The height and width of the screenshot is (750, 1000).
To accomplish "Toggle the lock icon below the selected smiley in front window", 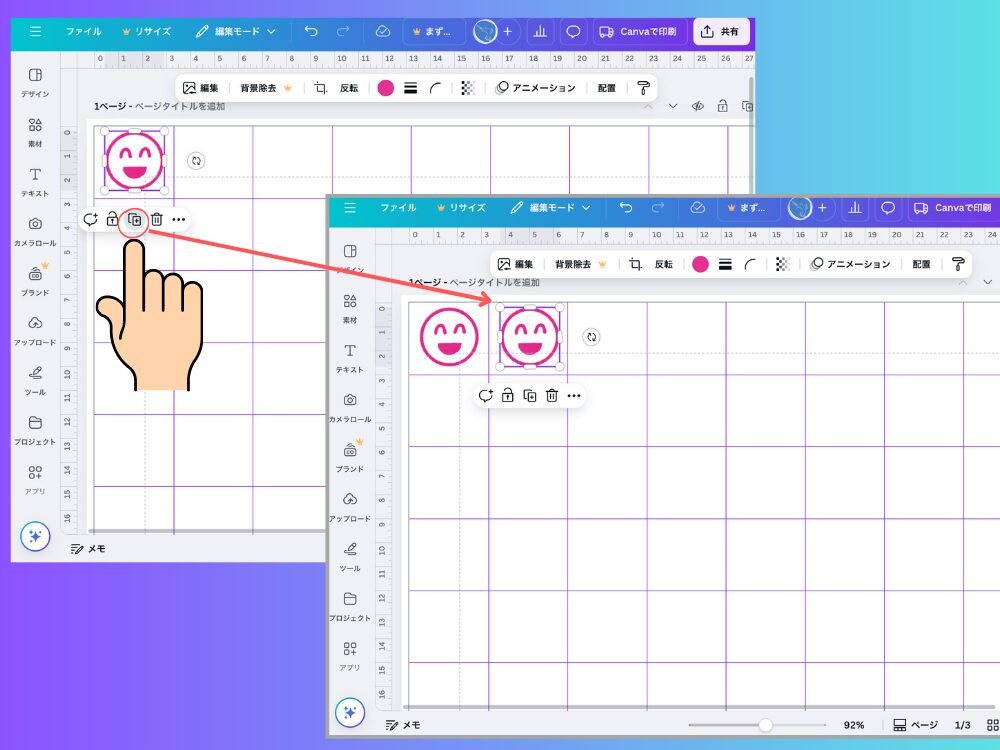I will 507,396.
